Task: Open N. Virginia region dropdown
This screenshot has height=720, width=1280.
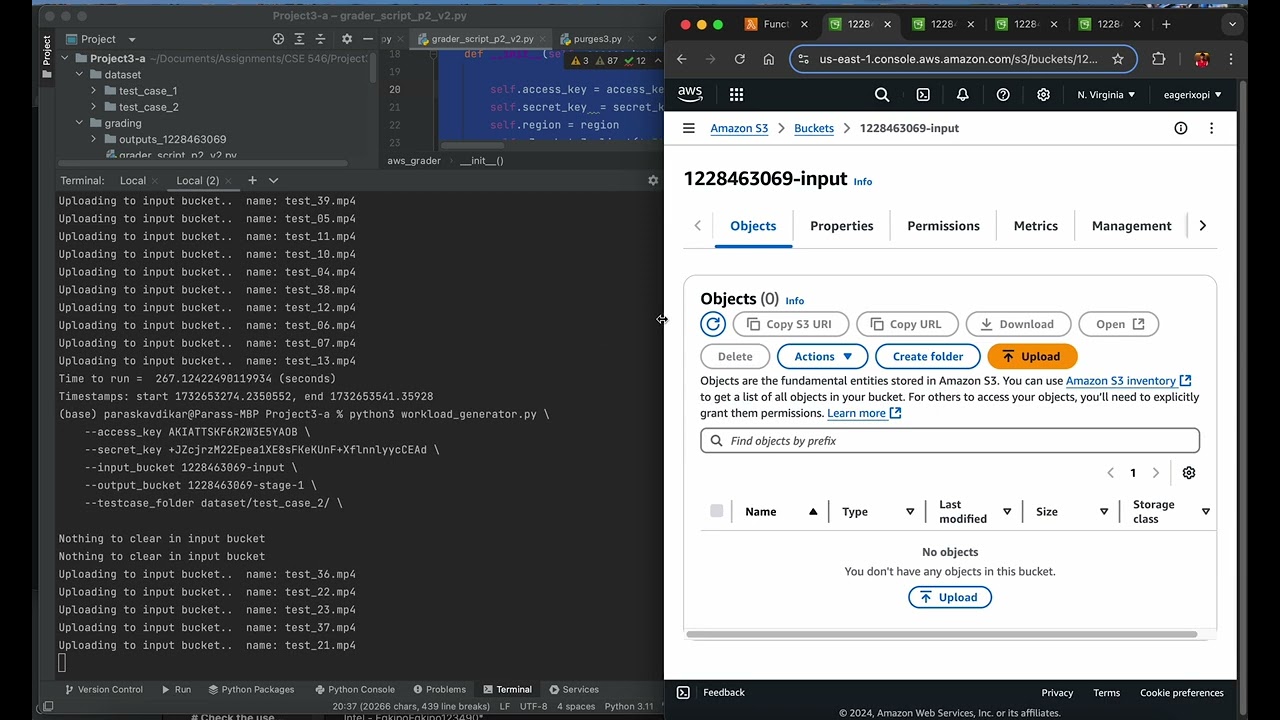Action: click(1106, 95)
